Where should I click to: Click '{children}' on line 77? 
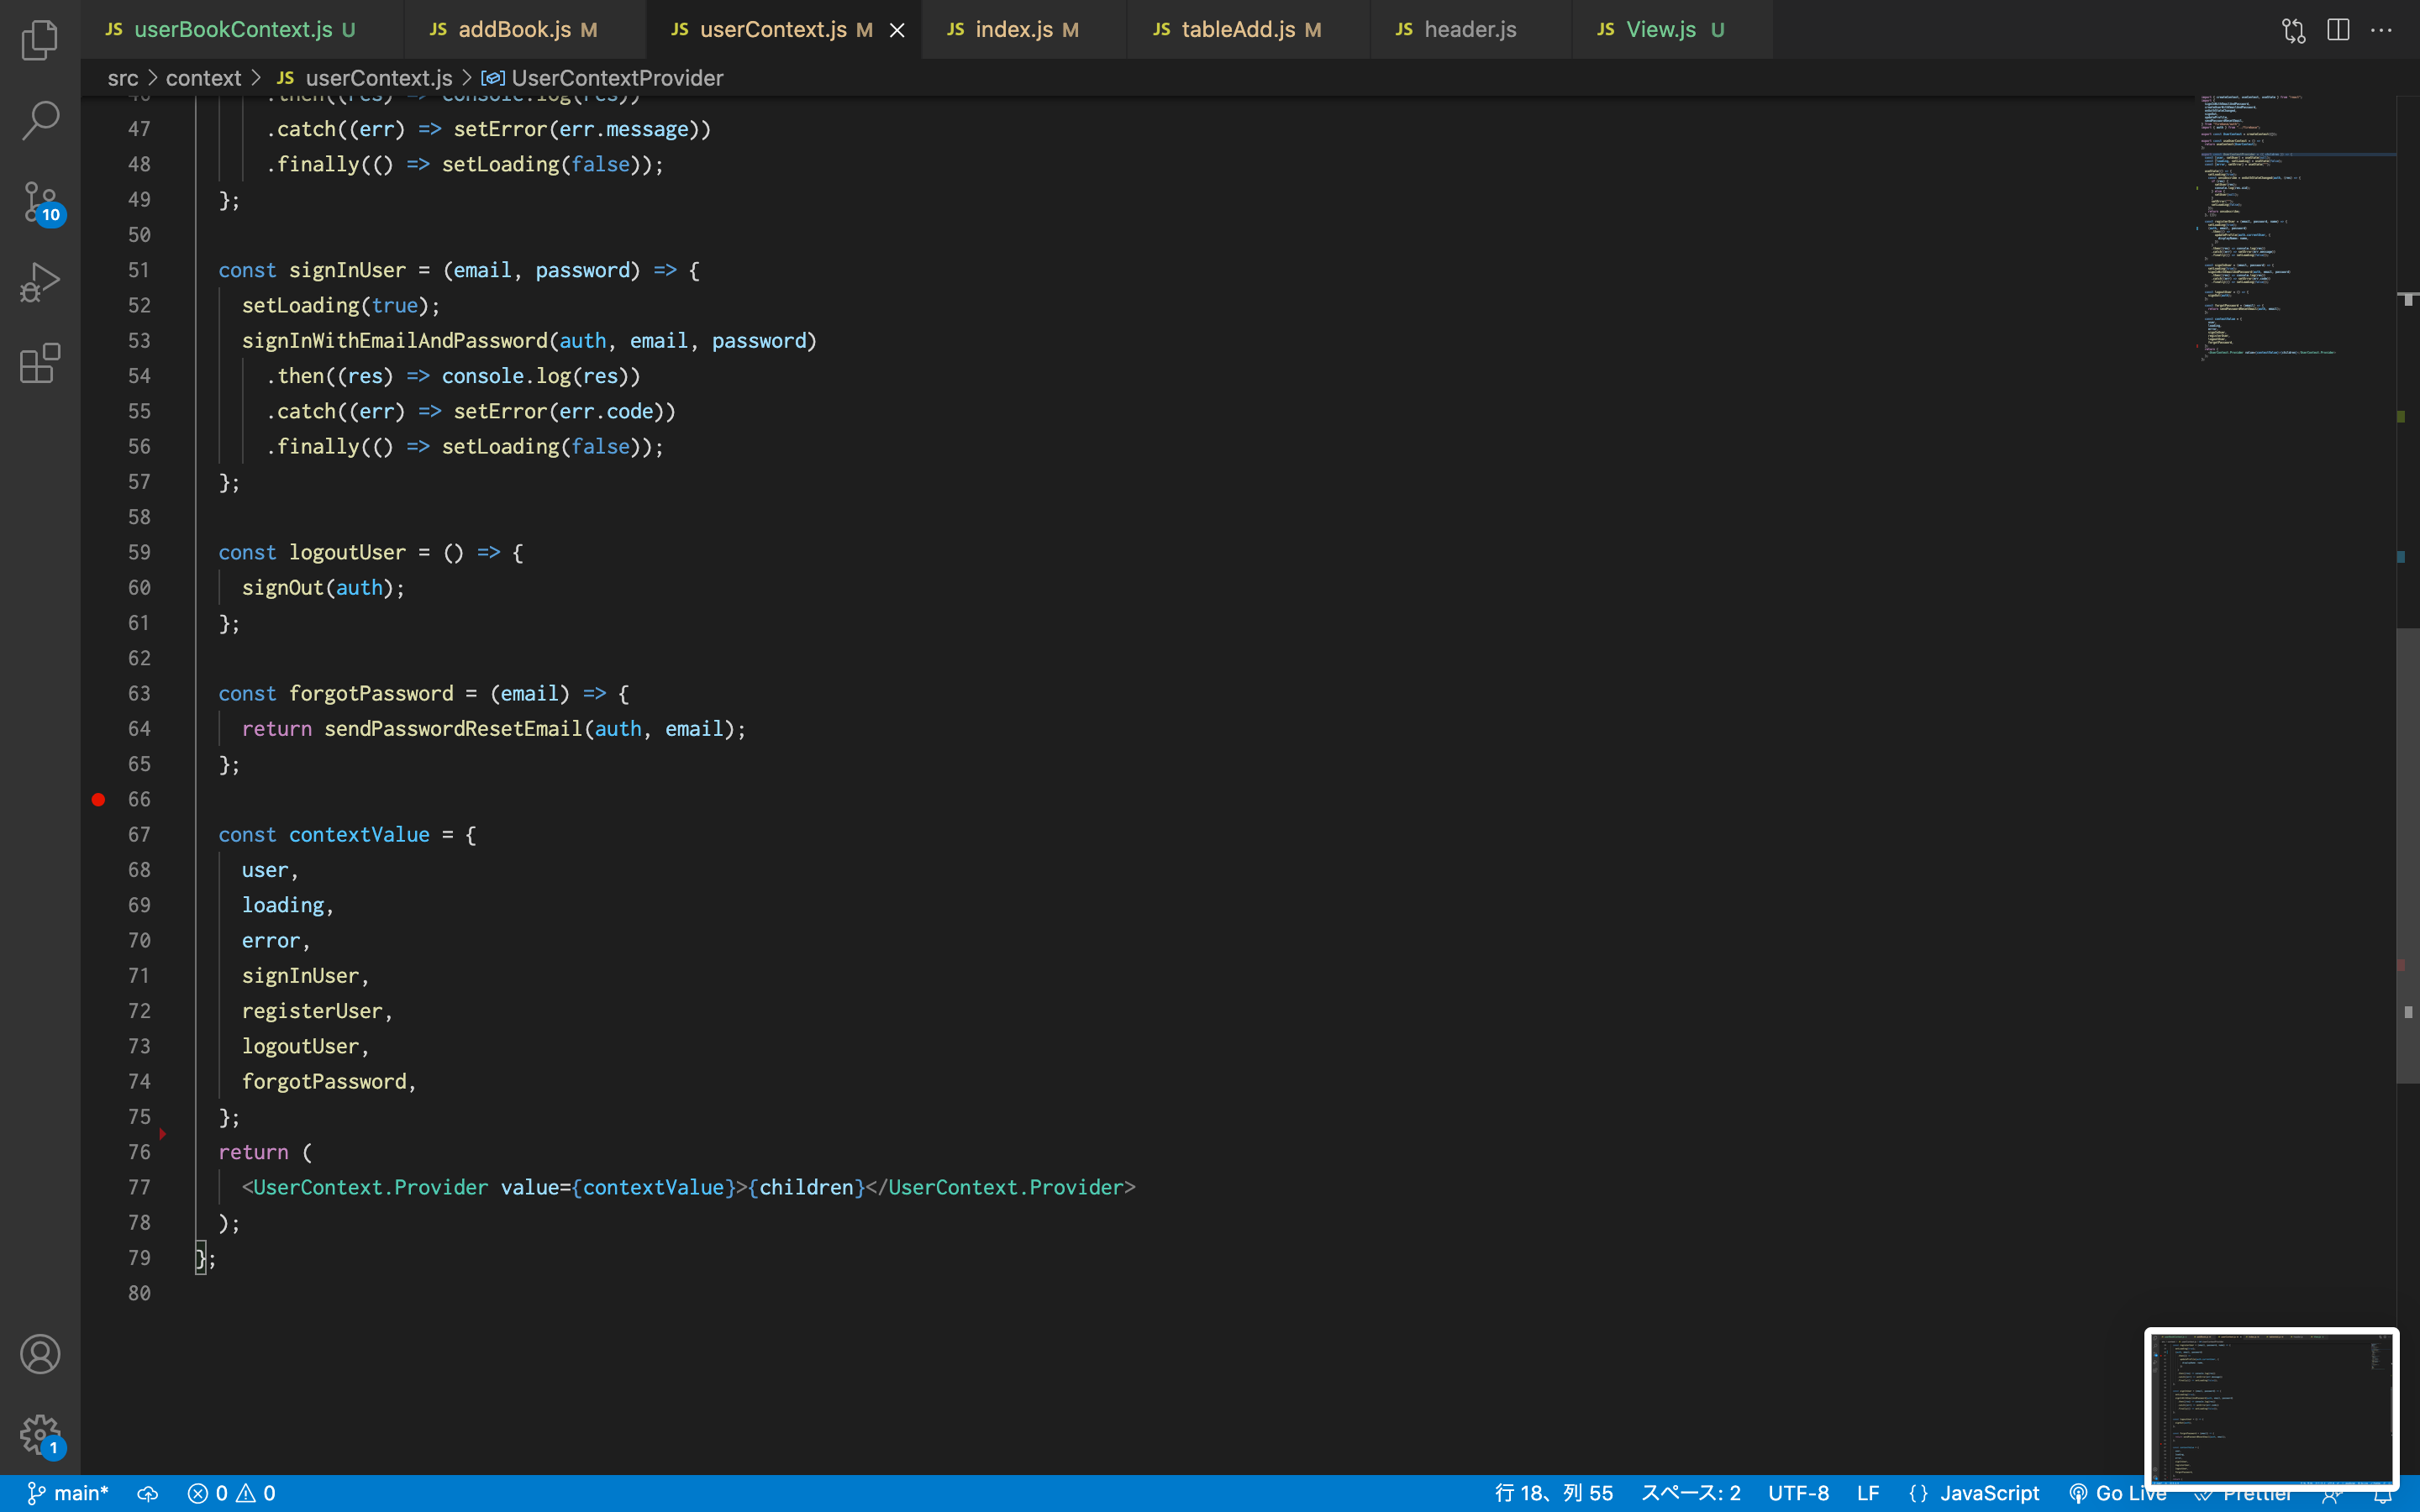click(806, 1187)
